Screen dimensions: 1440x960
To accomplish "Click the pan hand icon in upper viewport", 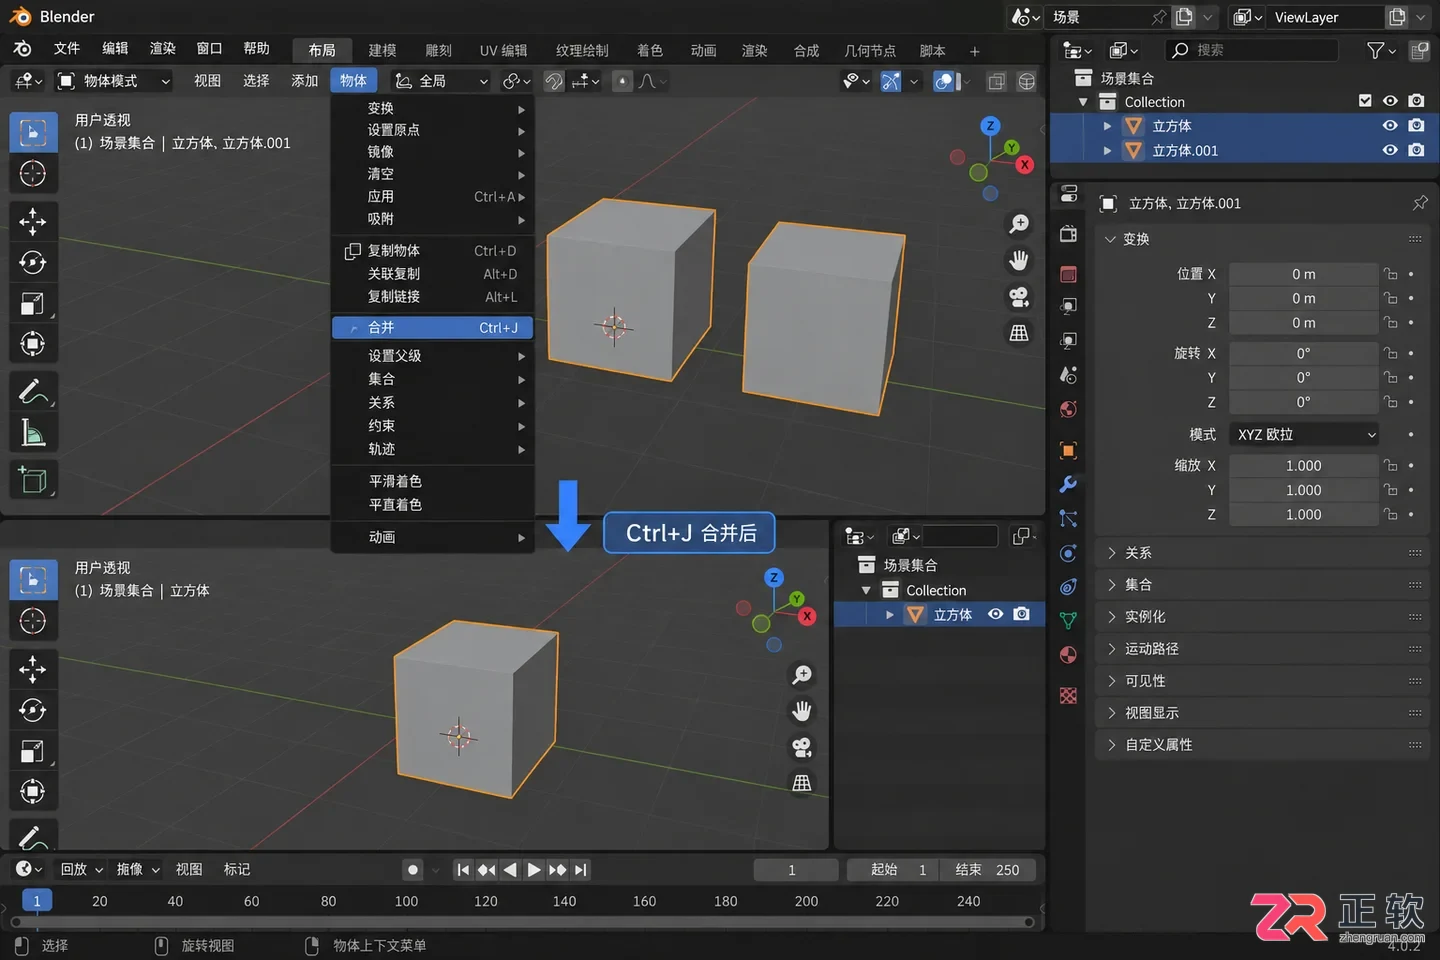I will point(1019,260).
